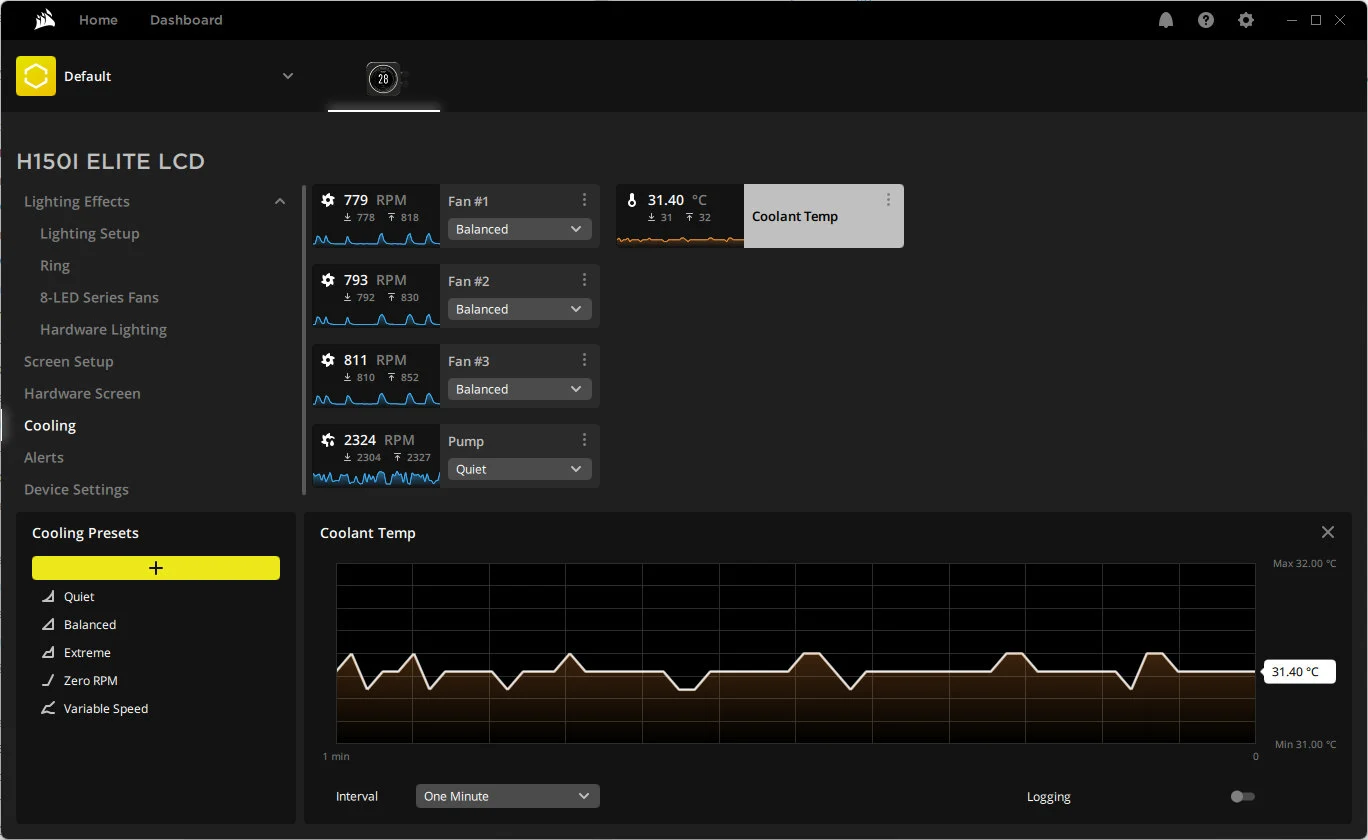Viewport: 1368px width, 840px height.
Task: Open Fan #2 Balanced preset dropdown
Action: point(519,309)
